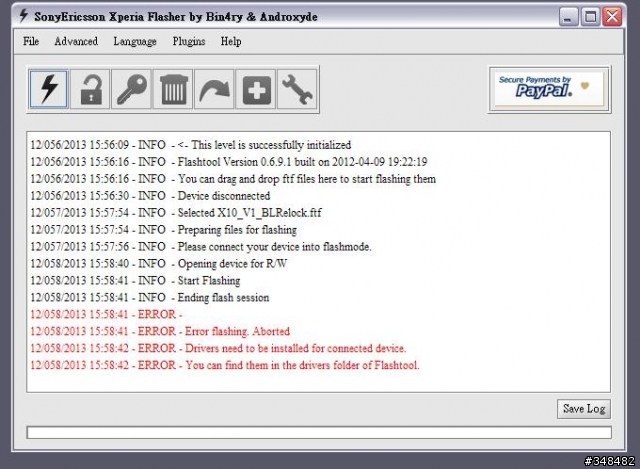
Task: Maximize the Xperia Flasher window
Action: click(x=590, y=17)
